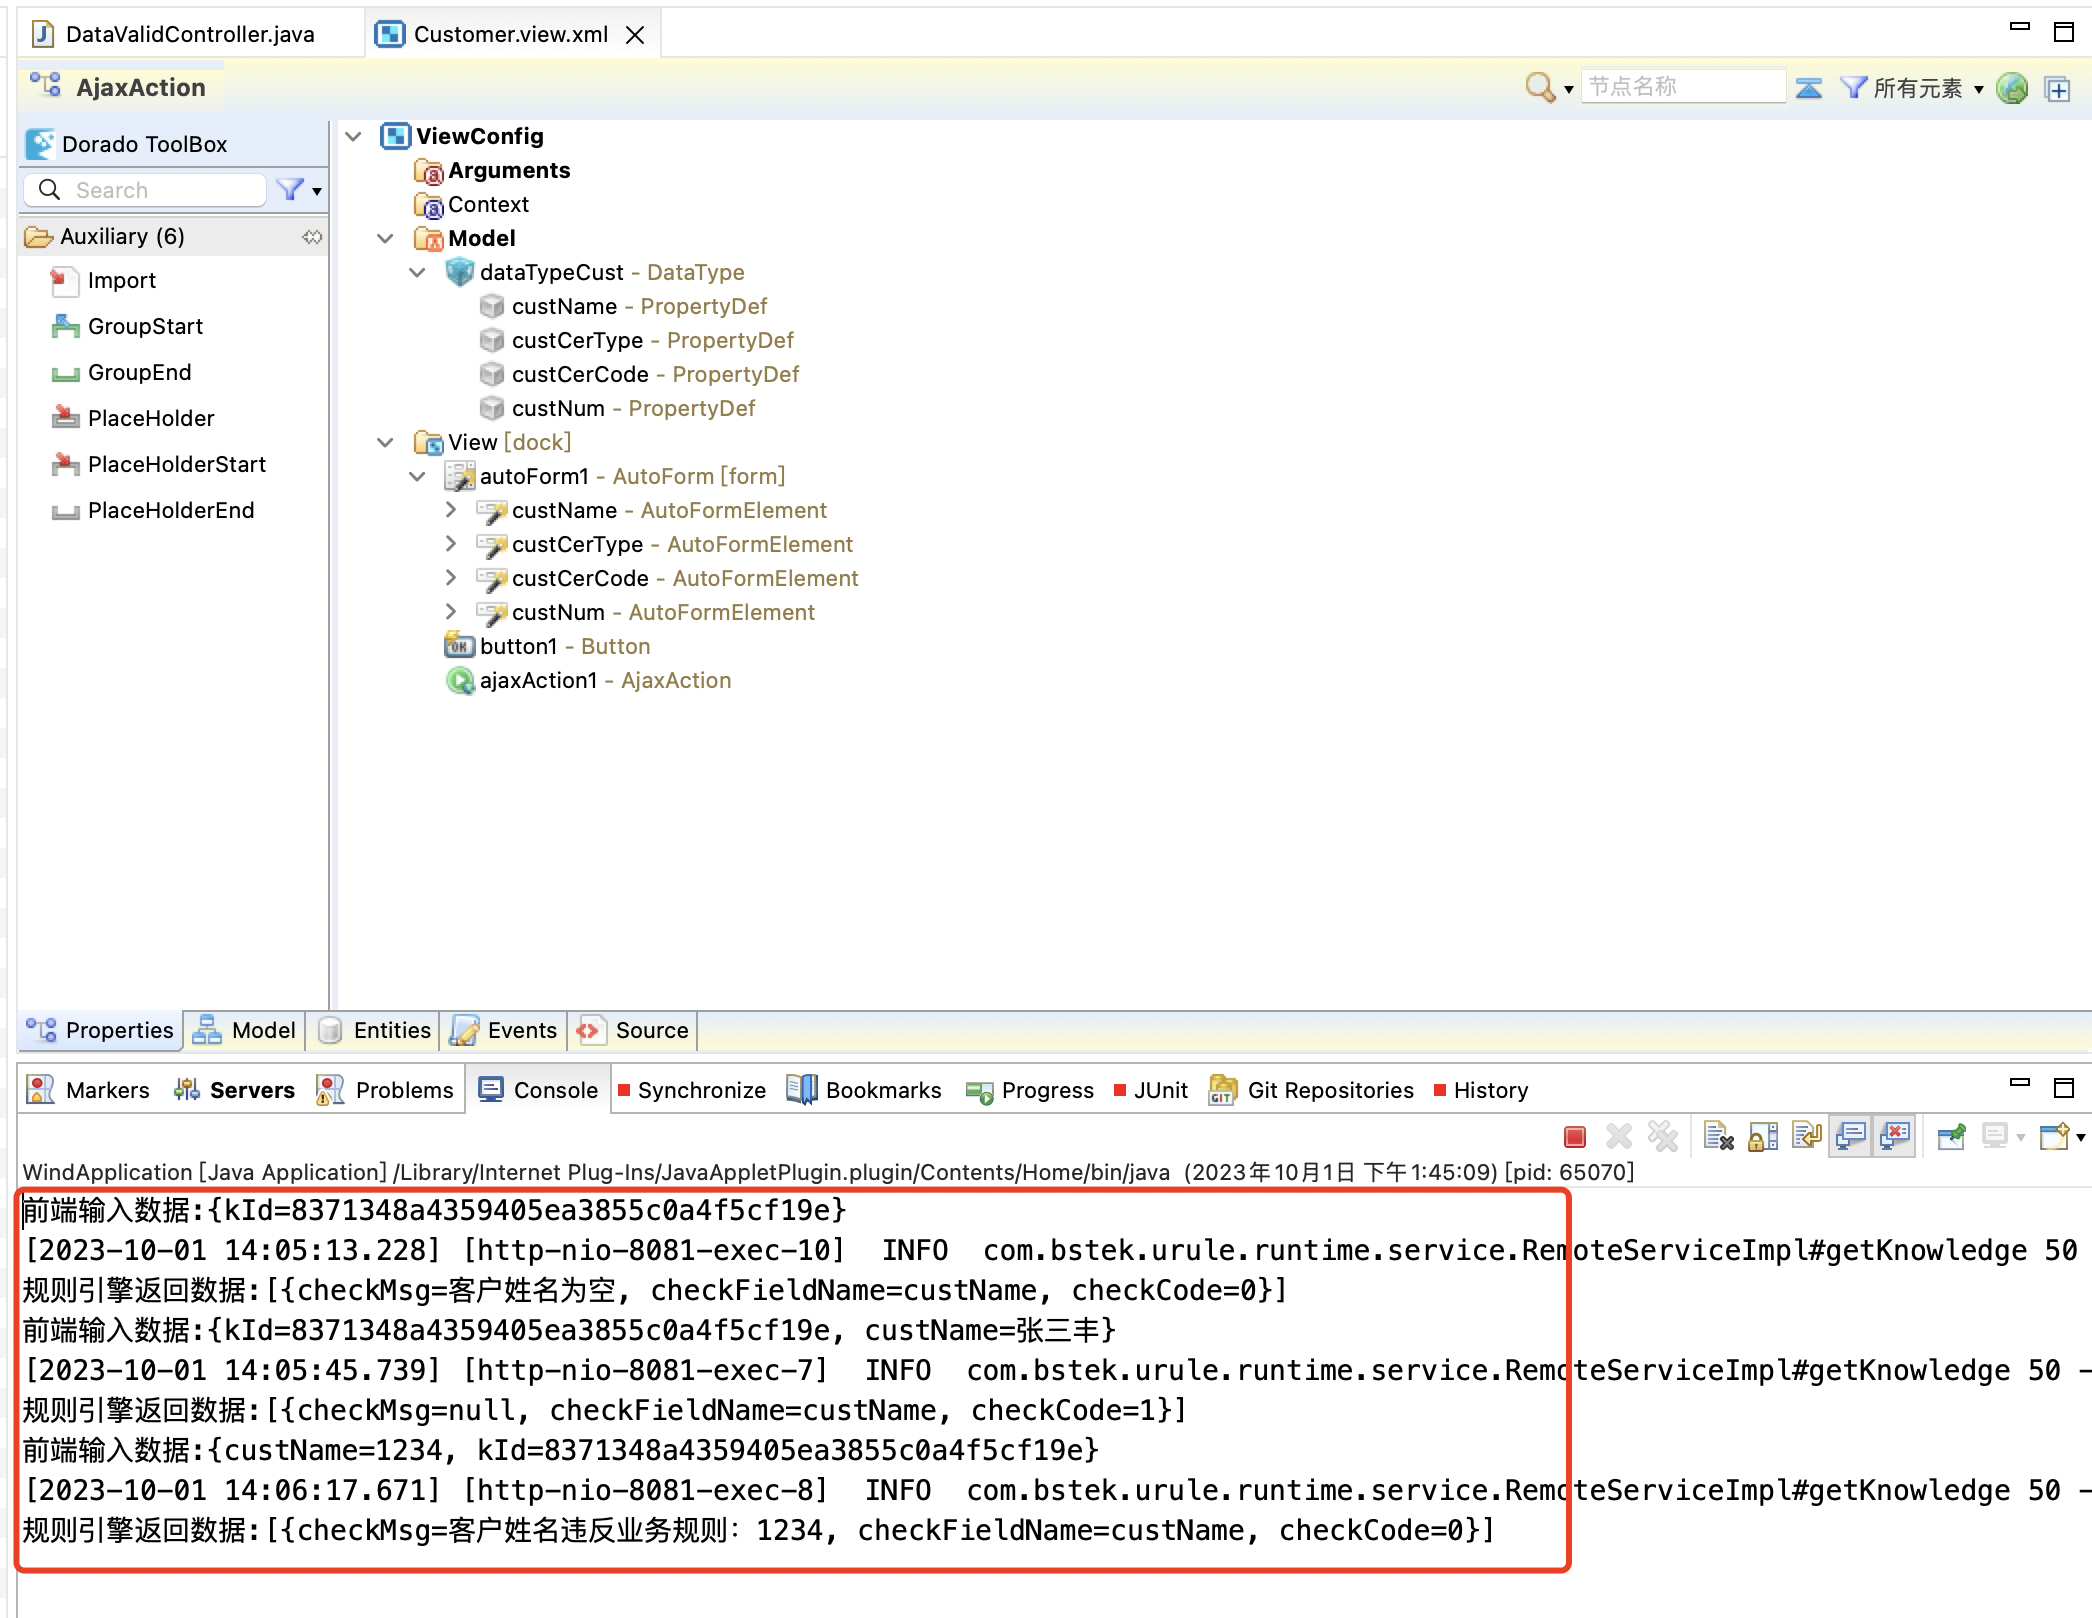Terminate the running WindApplication
Viewport: 2092px width, 1618px height.
click(1574, 1136)
